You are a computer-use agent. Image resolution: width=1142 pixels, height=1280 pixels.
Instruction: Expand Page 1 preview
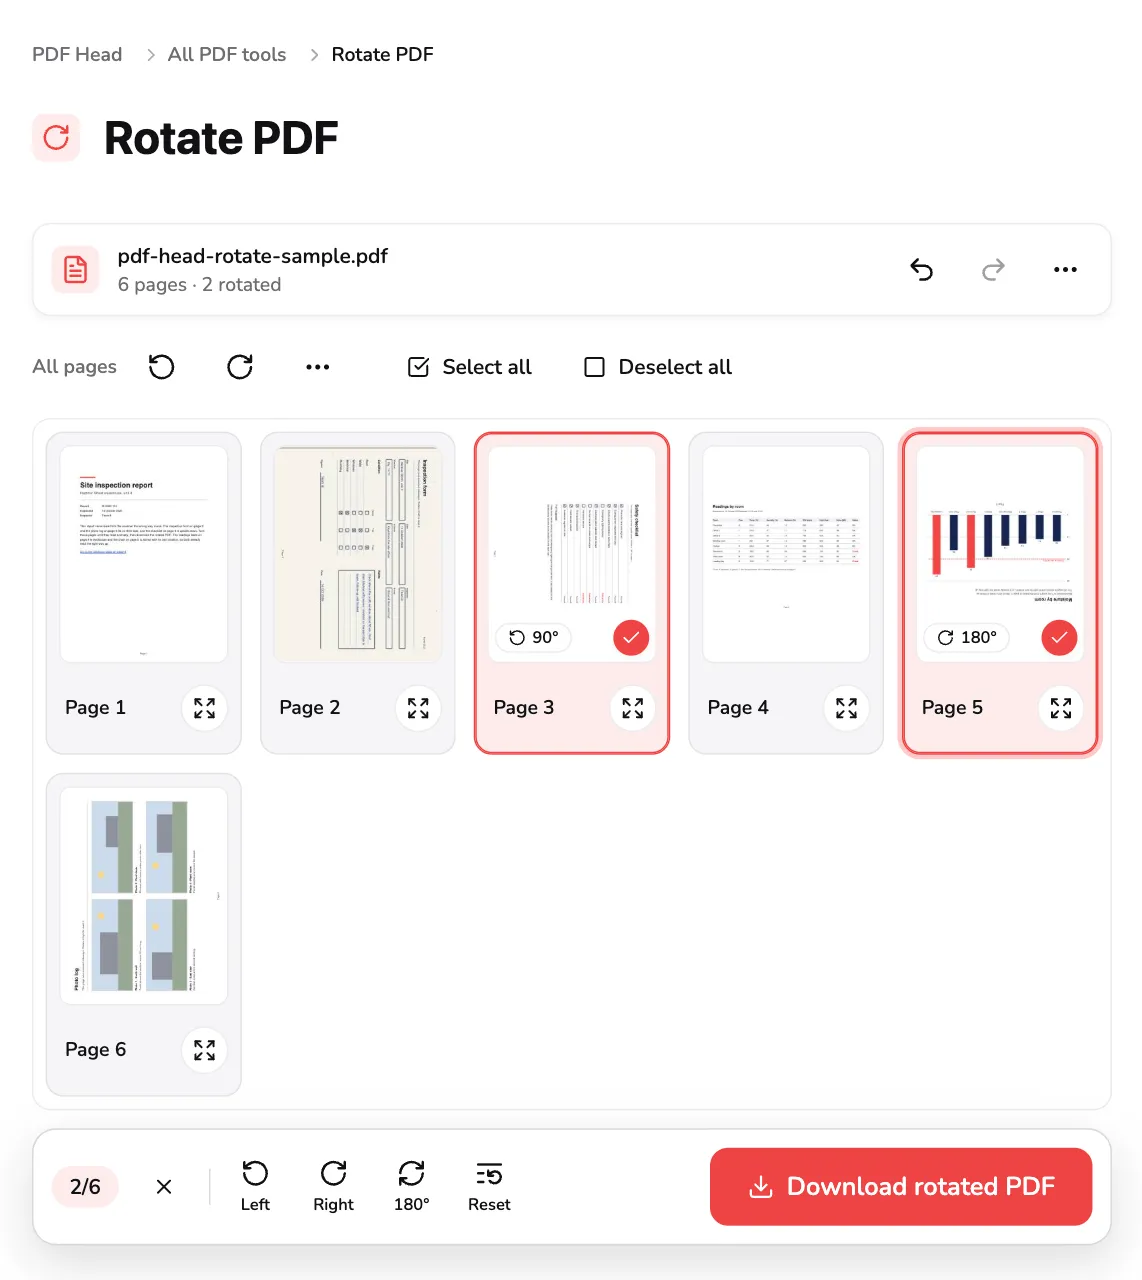pyautogui.click(x=204, y=708)
